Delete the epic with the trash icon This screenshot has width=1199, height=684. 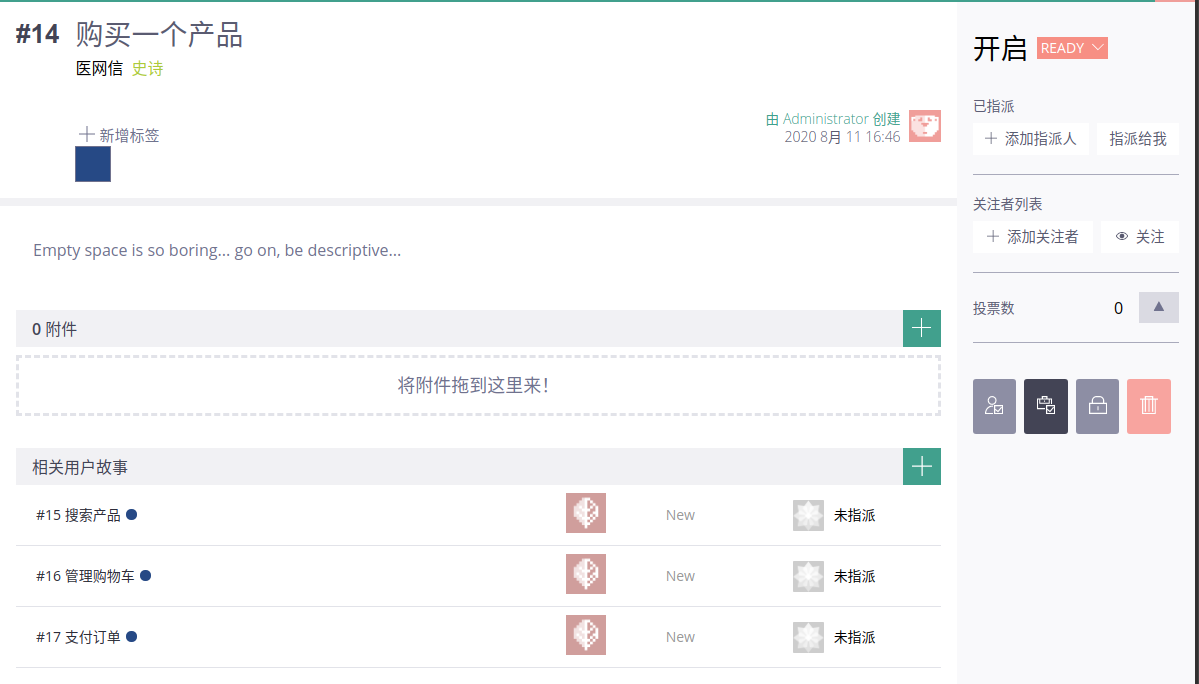coord(1148,406)
